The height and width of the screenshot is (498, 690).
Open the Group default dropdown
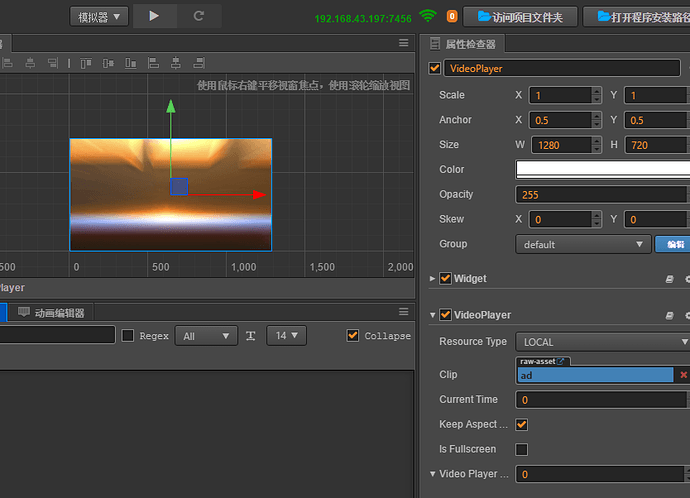click(x=583, y=244)
